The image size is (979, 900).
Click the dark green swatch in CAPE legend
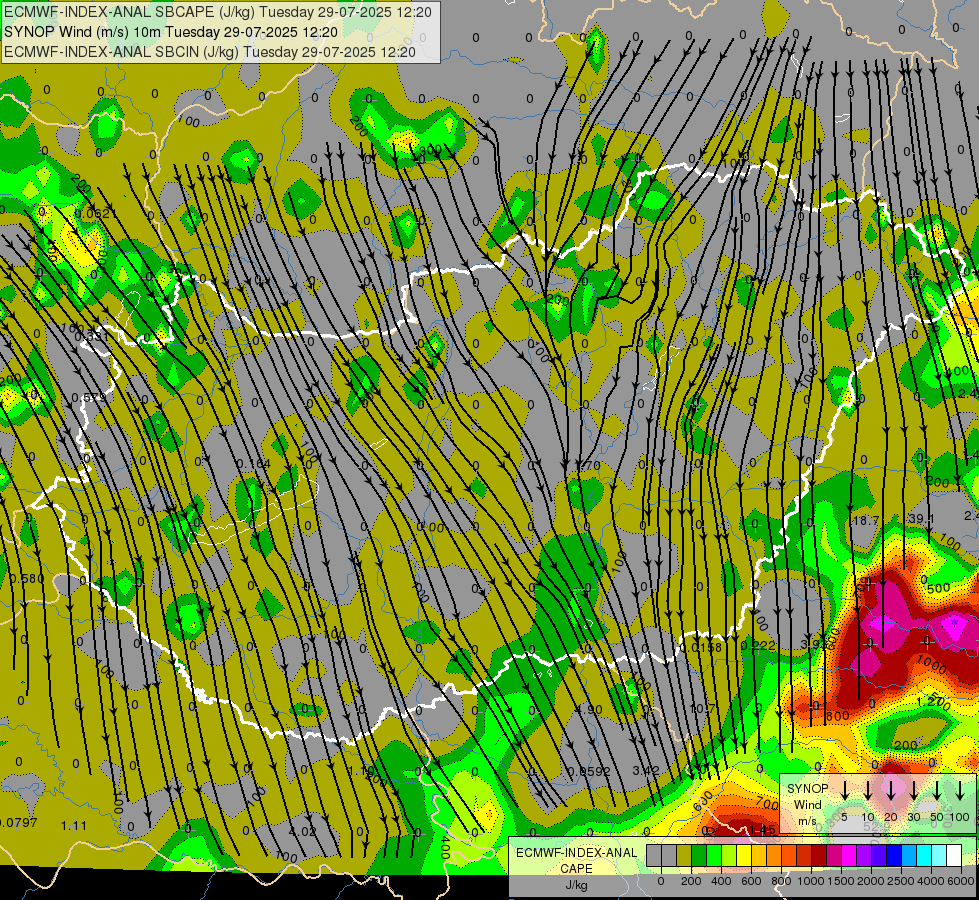tap(699, 856)
